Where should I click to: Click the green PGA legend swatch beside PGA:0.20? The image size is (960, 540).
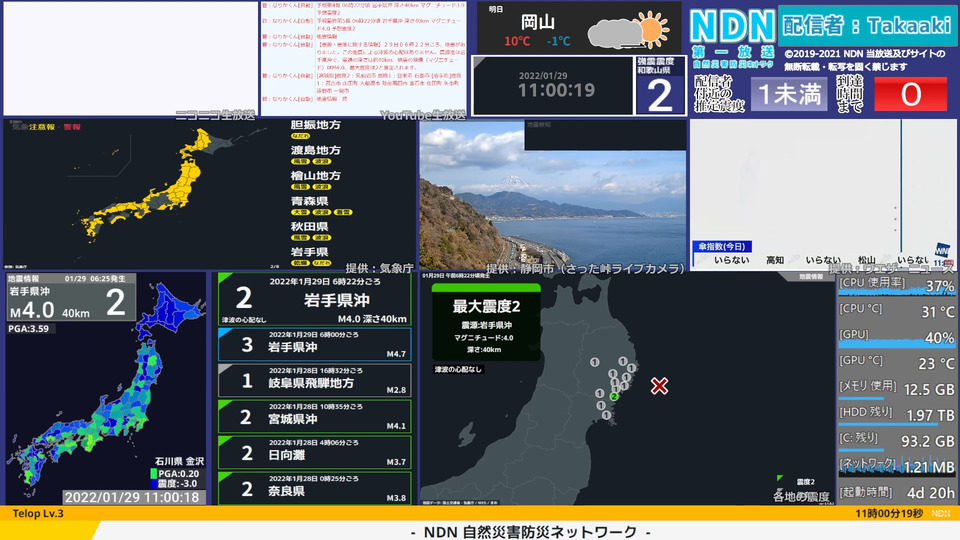154,473
